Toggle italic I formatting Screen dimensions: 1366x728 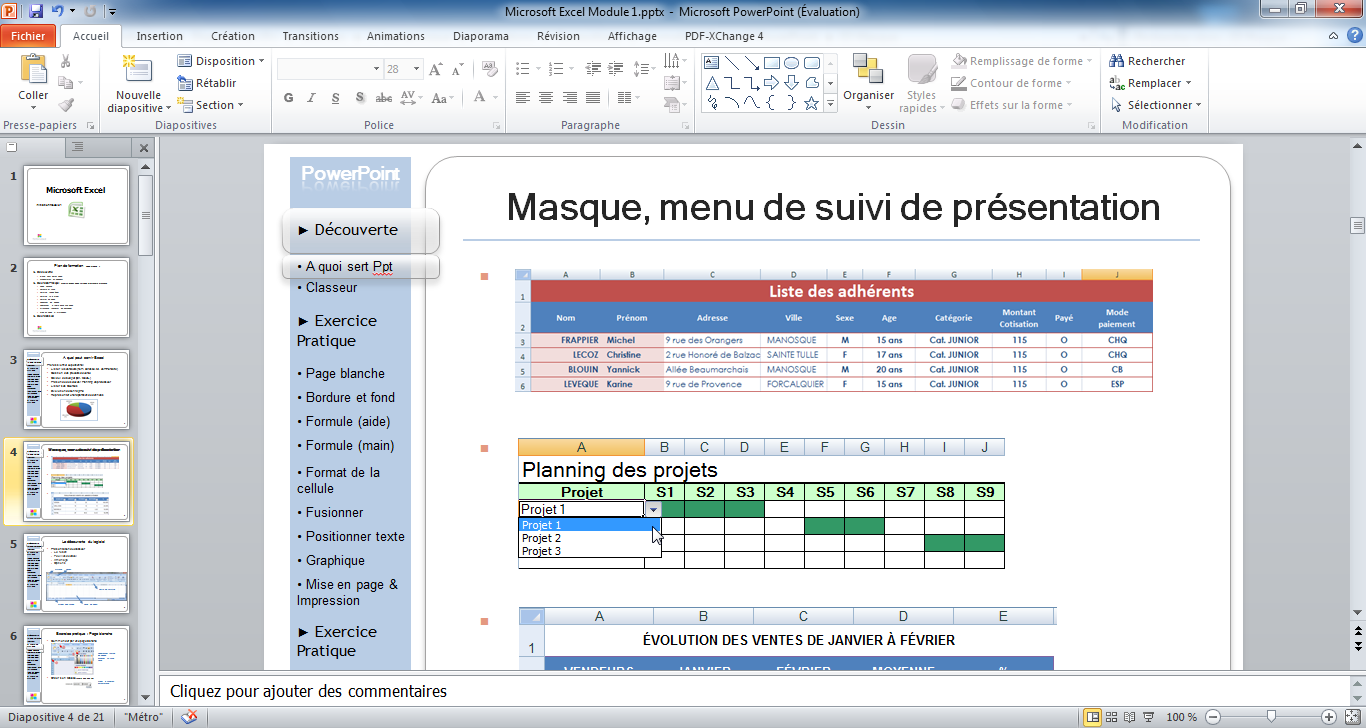(x=312, y=97)
